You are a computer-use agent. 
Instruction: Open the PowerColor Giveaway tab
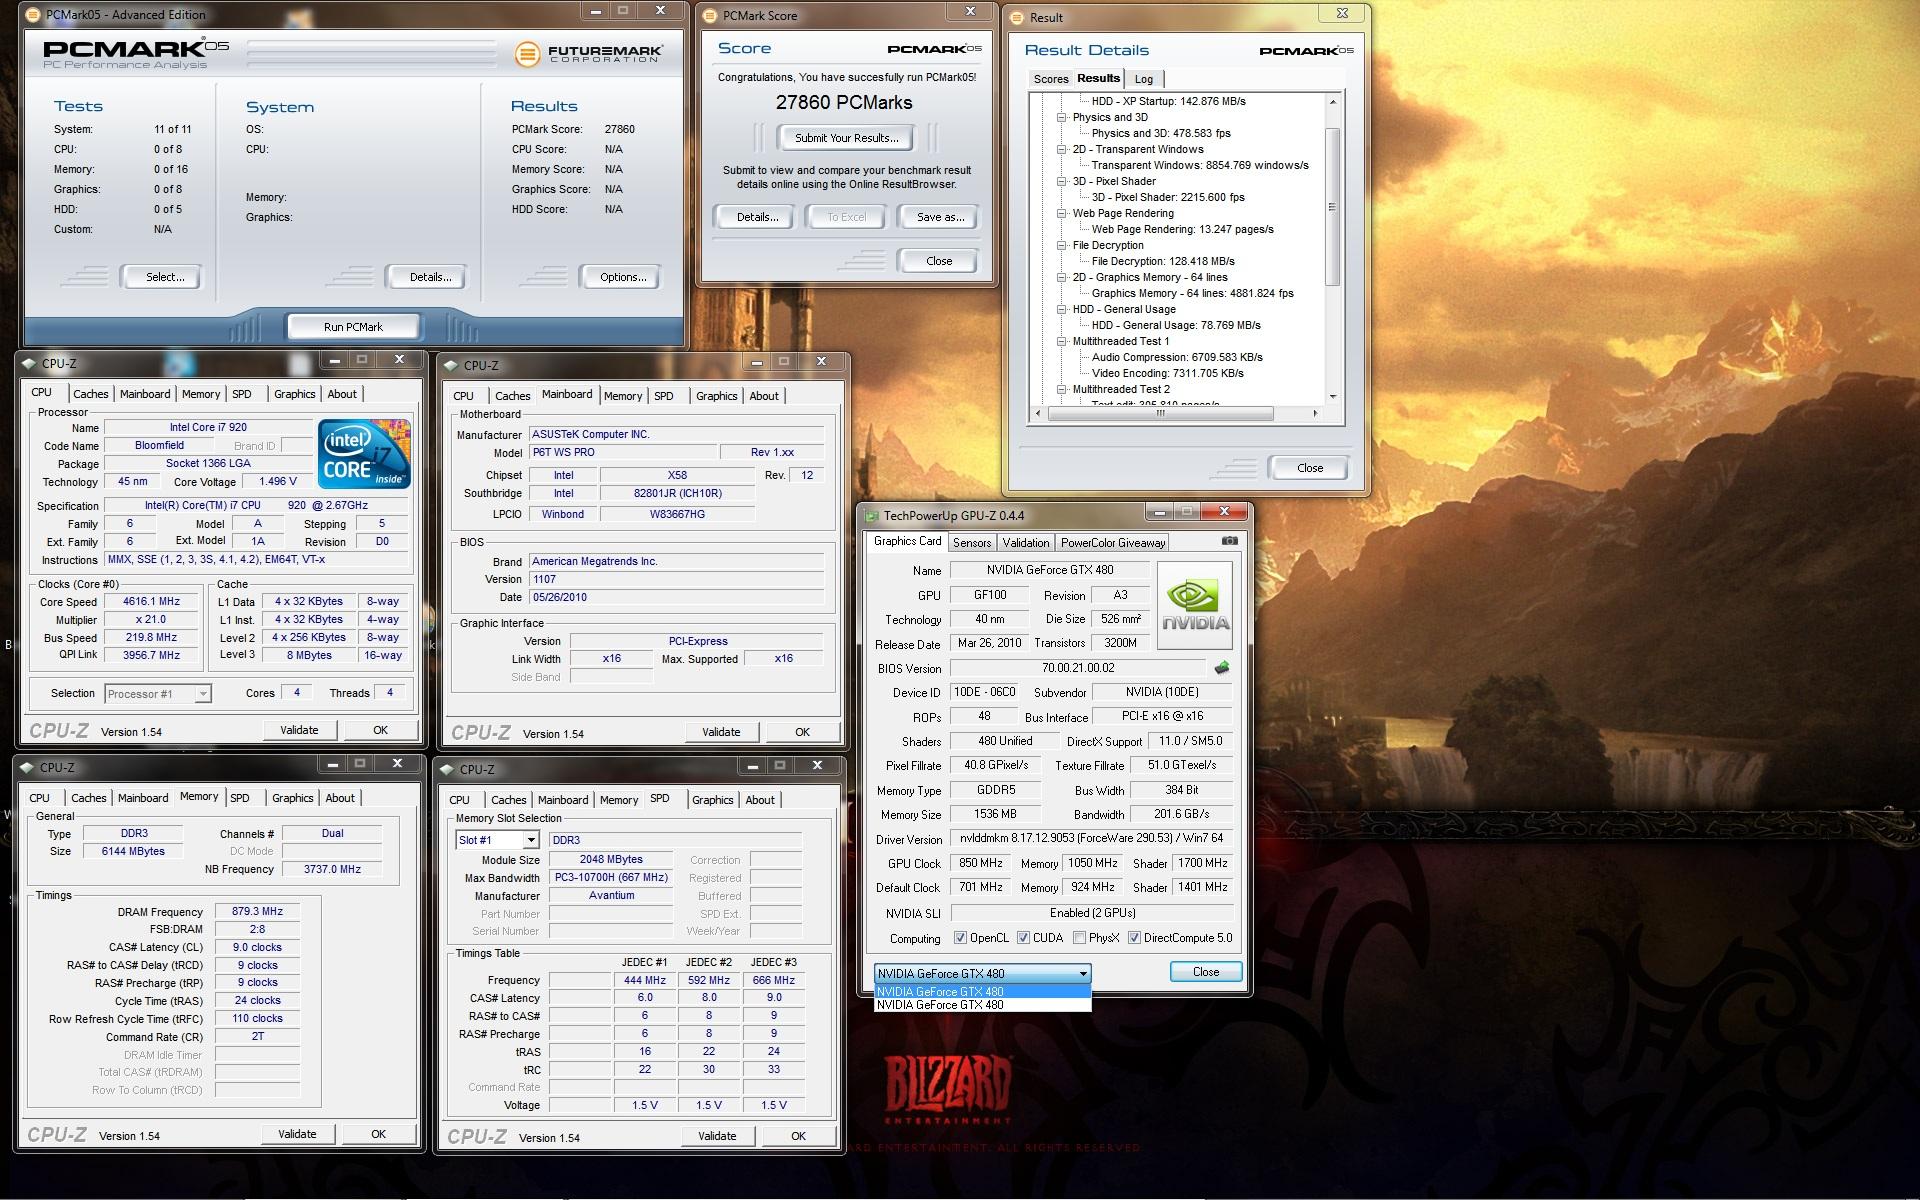pyautogui.click(x=1112, y=543)
